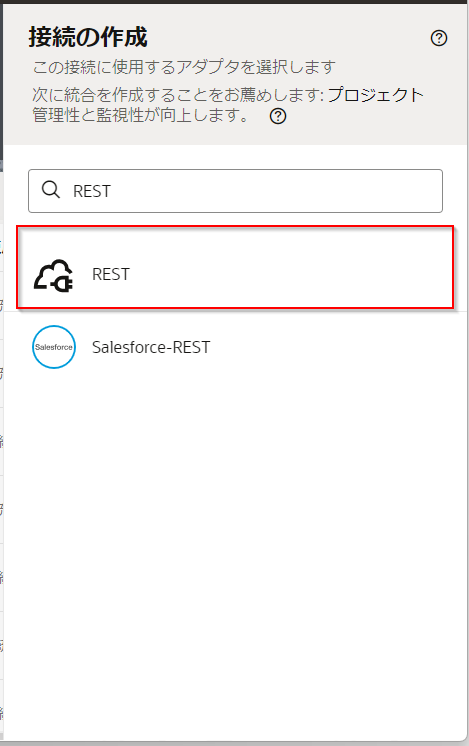469x746 pixels.
Task: Open help icon beside 接続の作成 title
Action: [x=439, y=38]
